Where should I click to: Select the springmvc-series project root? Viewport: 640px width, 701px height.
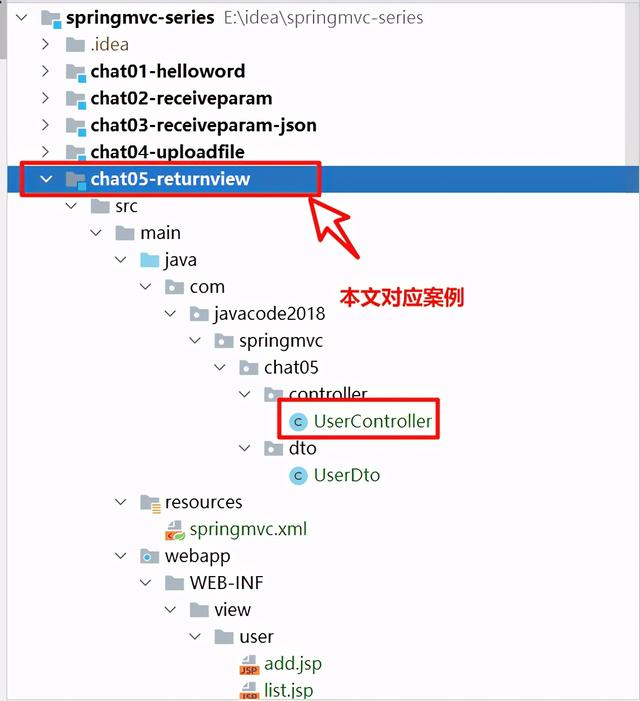(140, 18)
